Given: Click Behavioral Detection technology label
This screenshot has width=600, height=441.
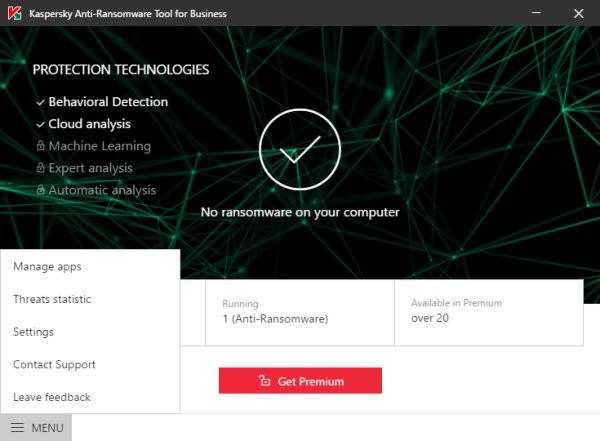Looking at the screenshot, I should 108,102.
